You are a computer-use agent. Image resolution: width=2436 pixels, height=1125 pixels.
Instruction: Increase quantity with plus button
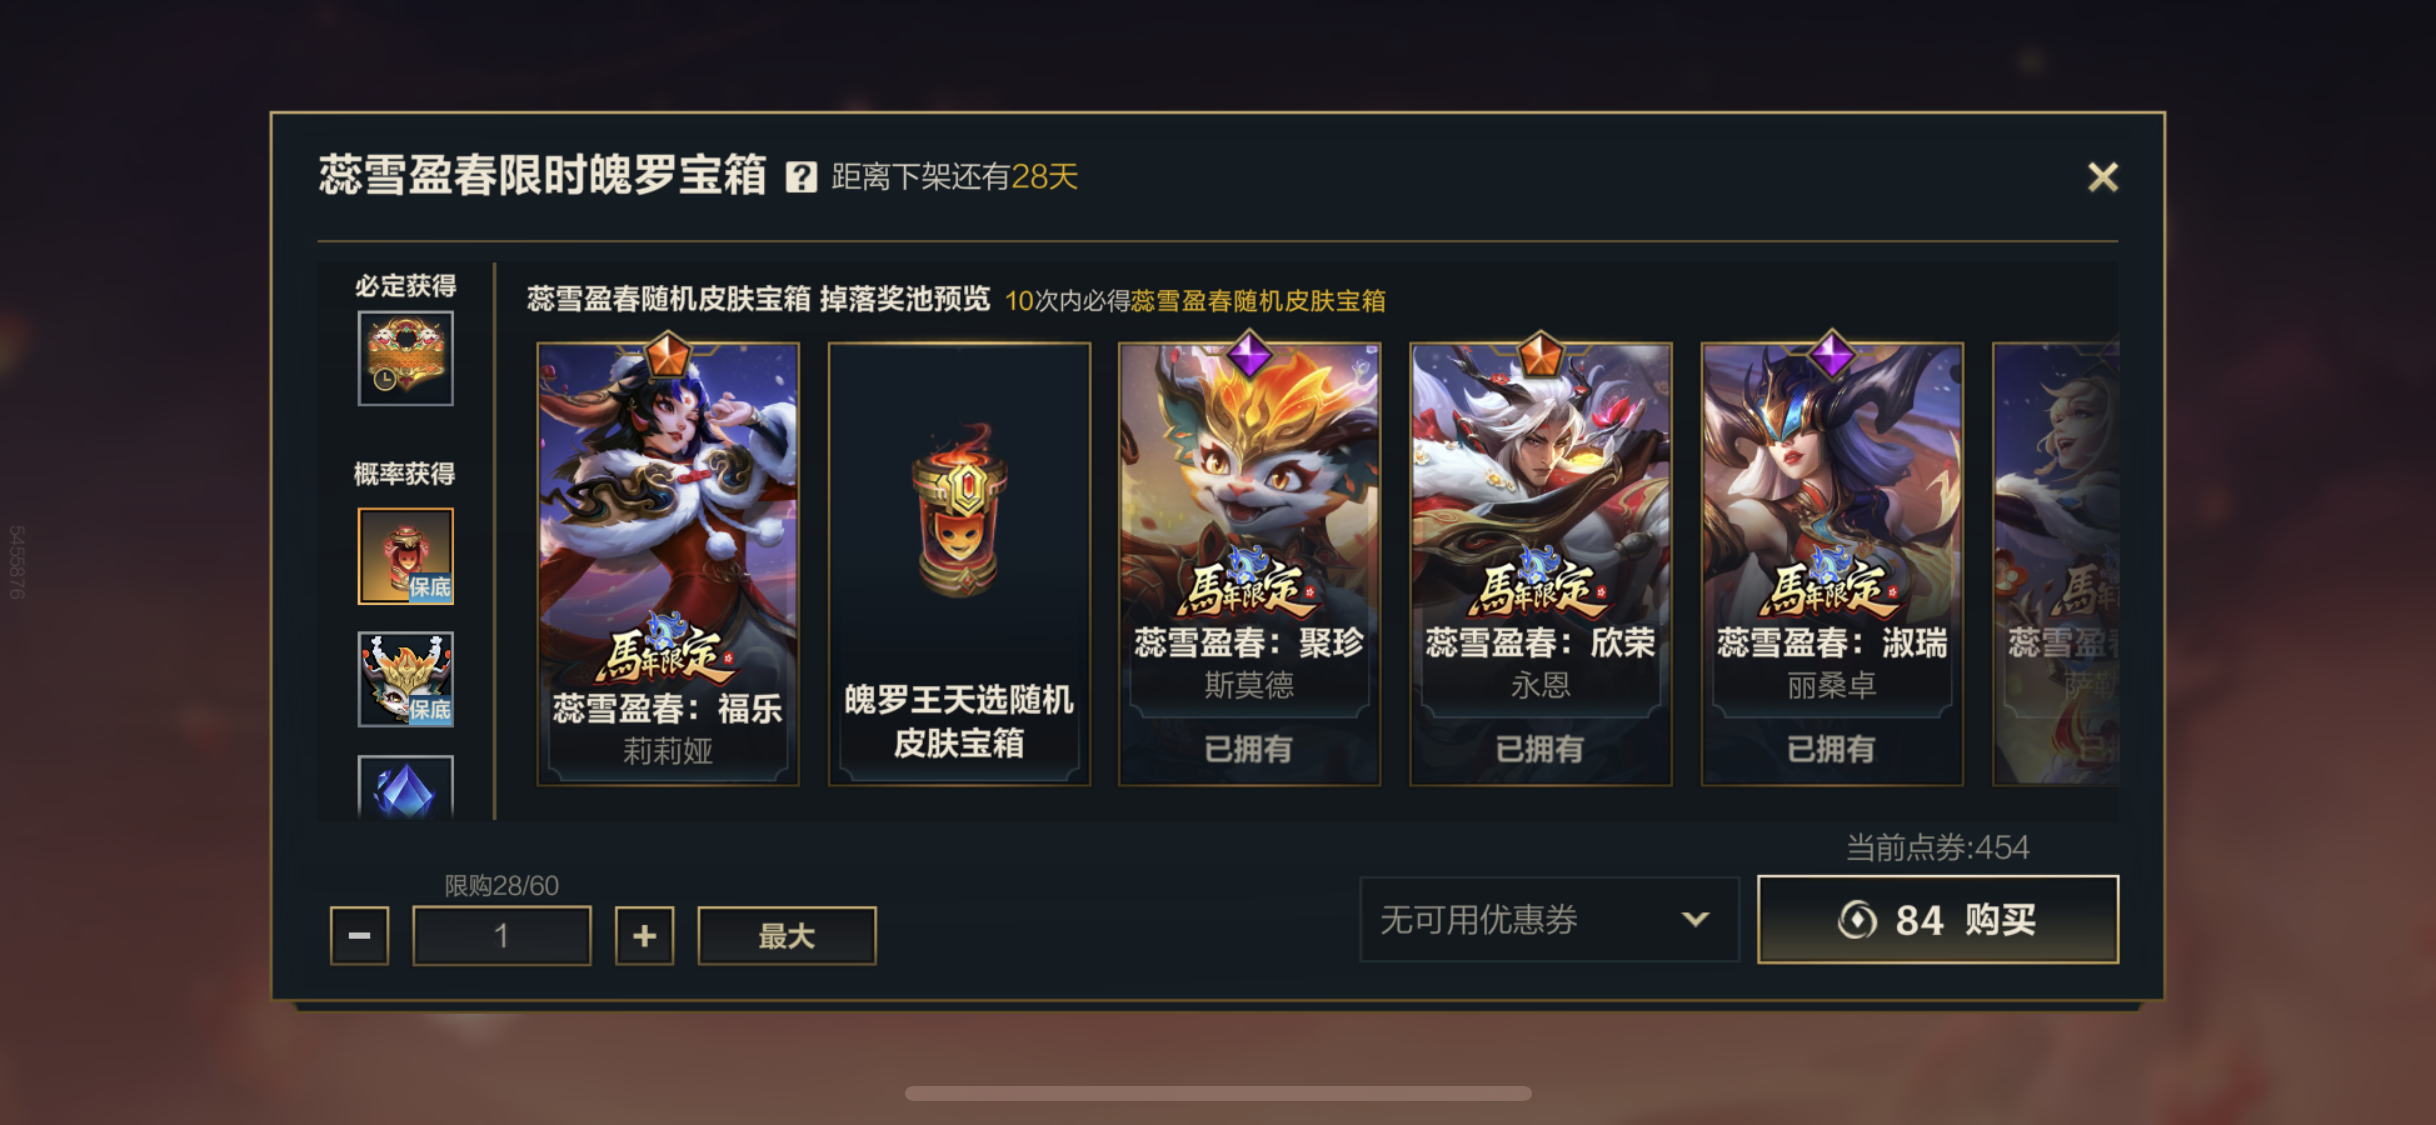(x=644, y=936)
